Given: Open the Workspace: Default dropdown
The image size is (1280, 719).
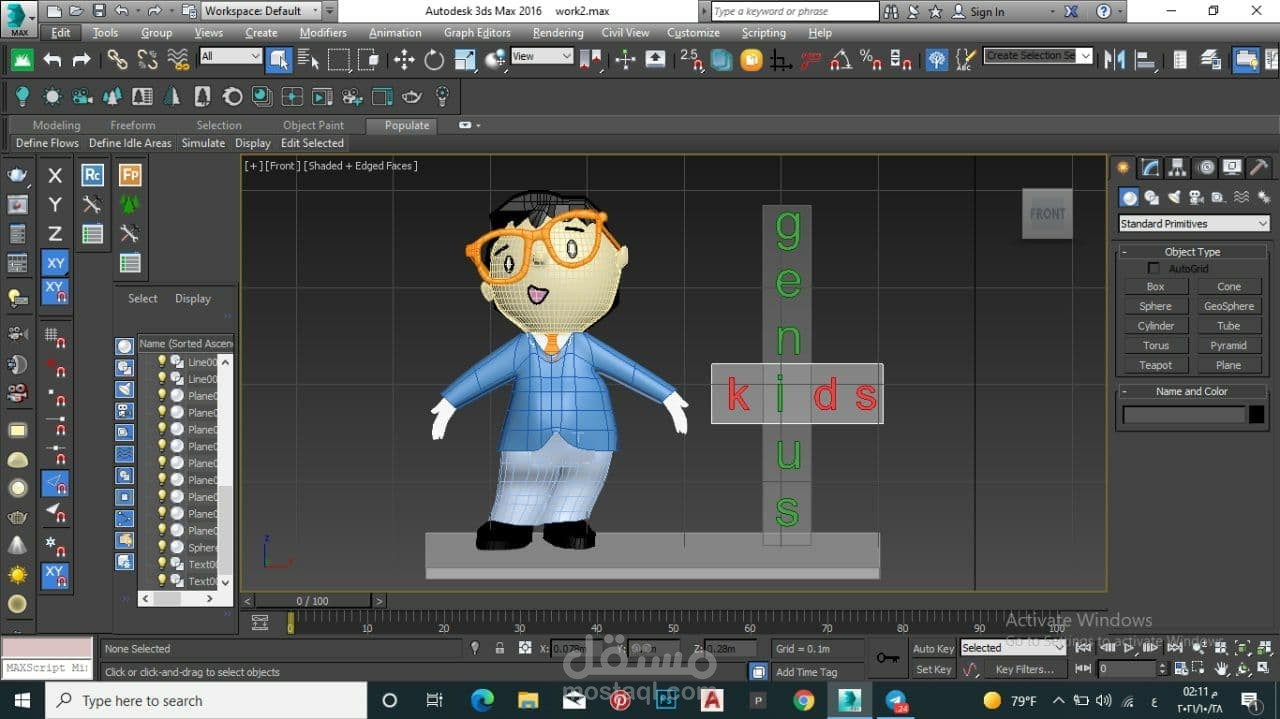Looking at the screenshot, I should tap(261, 11).
